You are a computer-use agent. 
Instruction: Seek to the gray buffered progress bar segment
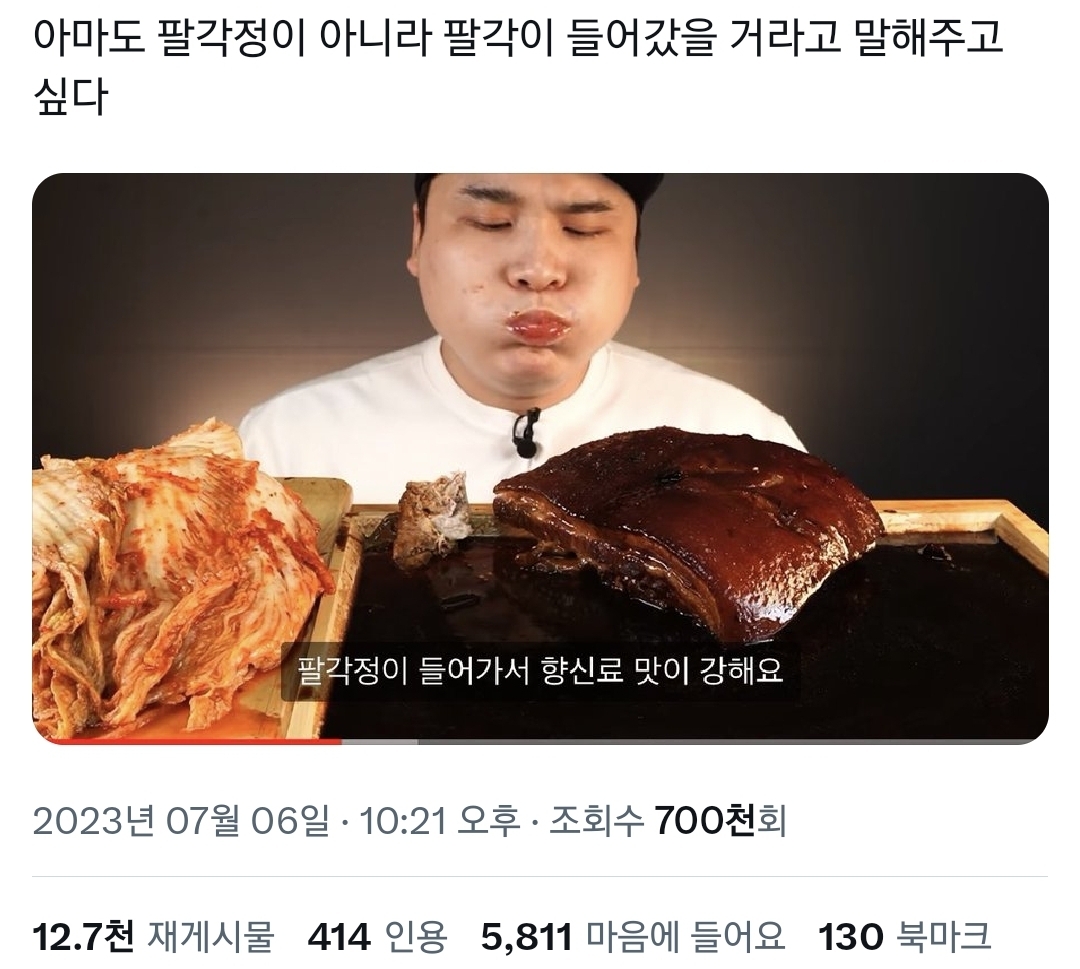[x=380, y=742]
